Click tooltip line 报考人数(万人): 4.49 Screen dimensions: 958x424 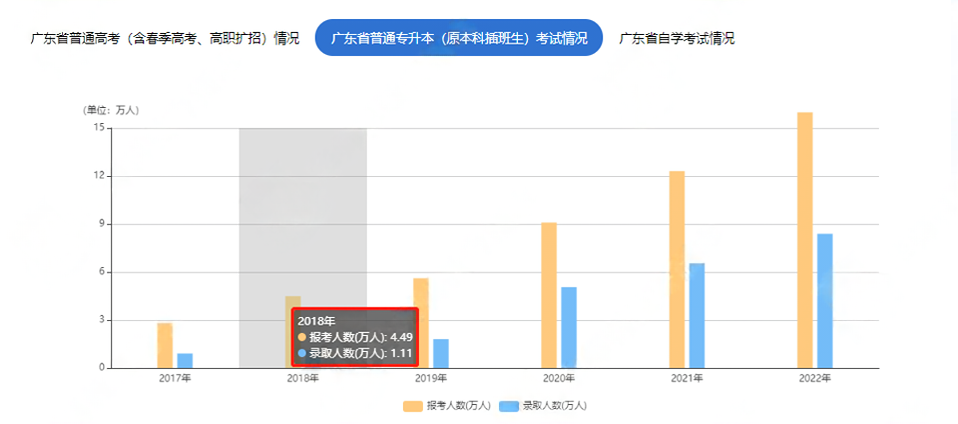[x=355, y=337]
